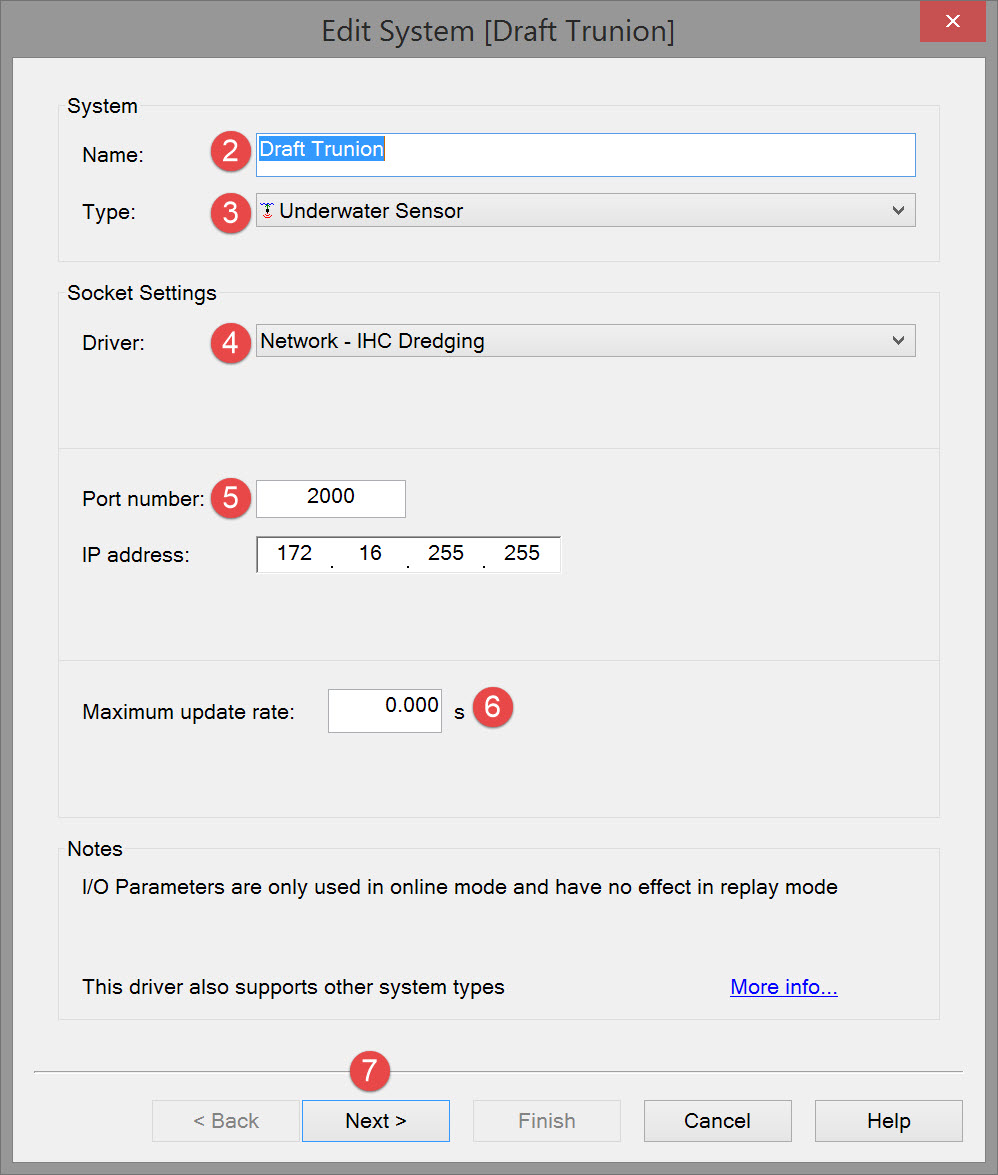Expand the Driver dropdown arrow
The image size is (998, 1175).
[897, 341]
